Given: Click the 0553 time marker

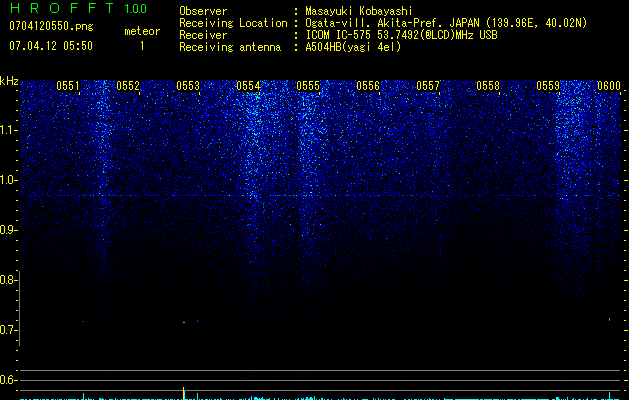Looking at the screenshot, I should click(188, 86).
